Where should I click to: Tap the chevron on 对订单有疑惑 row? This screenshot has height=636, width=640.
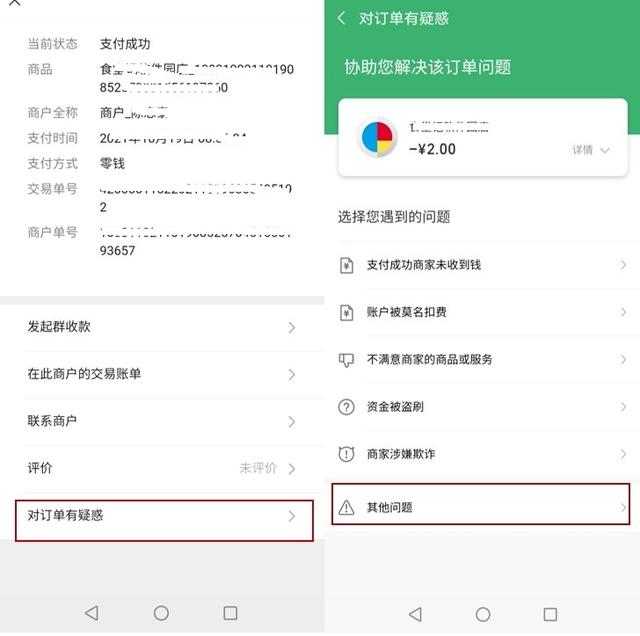291,516
